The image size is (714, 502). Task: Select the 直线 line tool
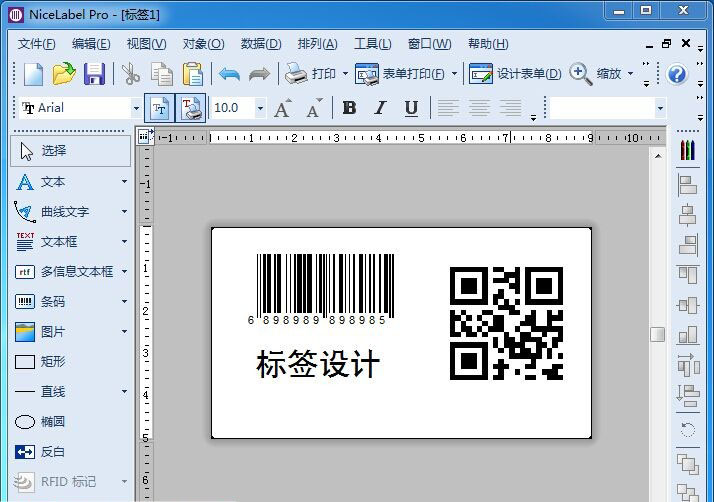(71, 391)
